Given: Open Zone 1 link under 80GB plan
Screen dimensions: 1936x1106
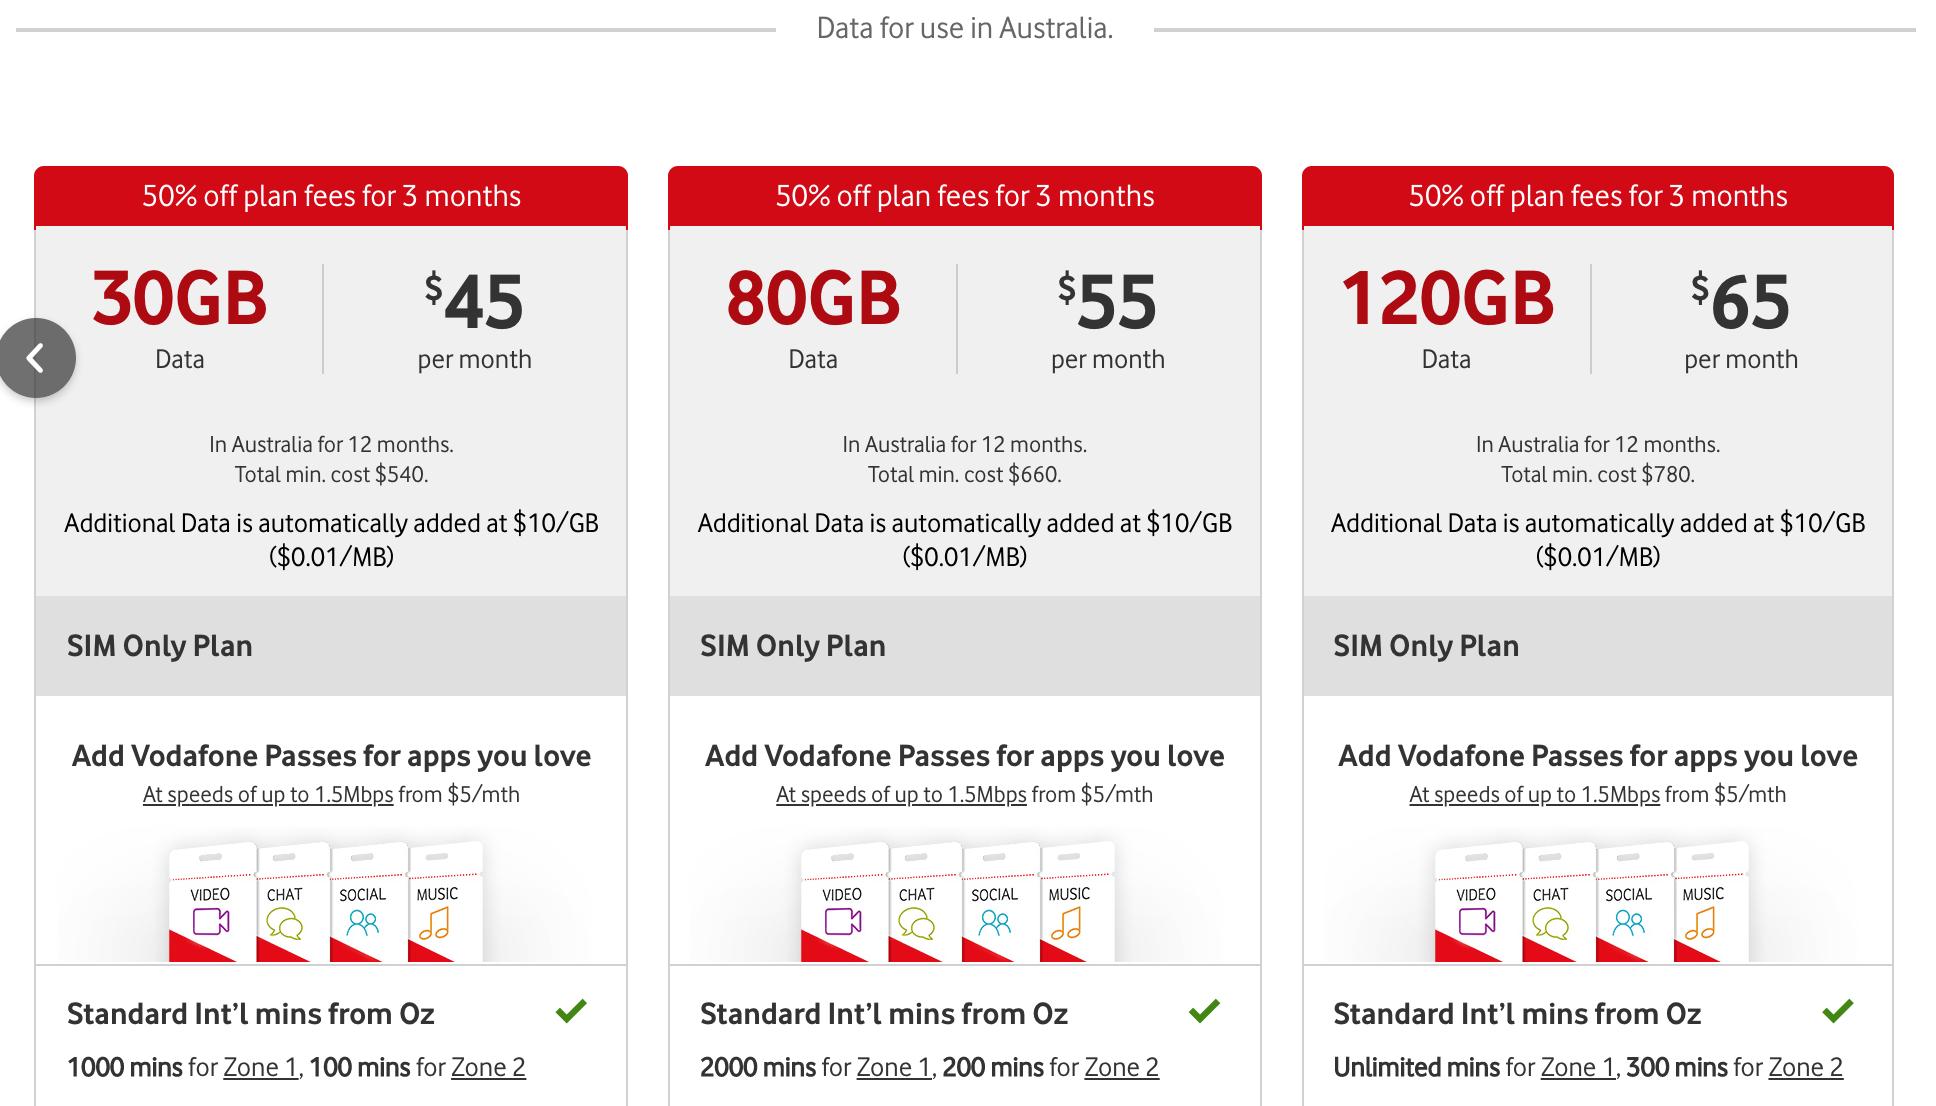Looking at the screenshot, I should pyautogui.click(x=894, y=1068).
